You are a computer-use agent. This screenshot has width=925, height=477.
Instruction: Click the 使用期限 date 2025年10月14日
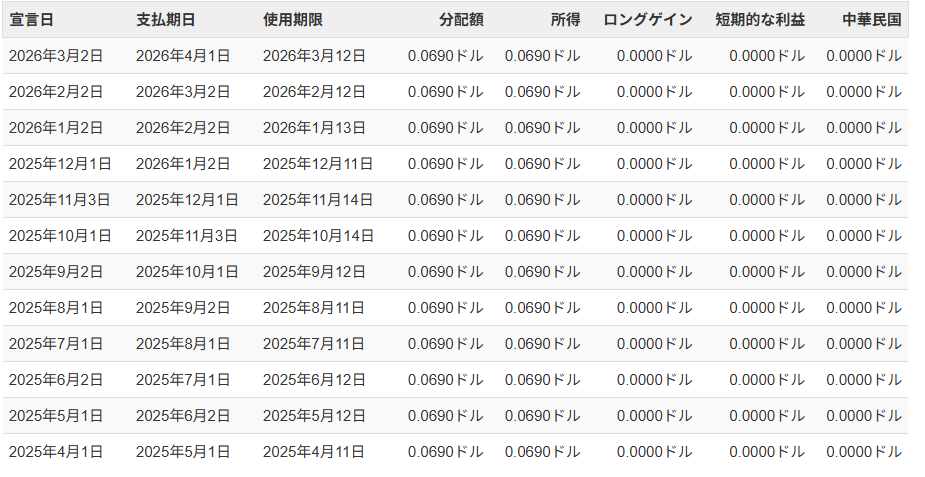pos(318,236)
